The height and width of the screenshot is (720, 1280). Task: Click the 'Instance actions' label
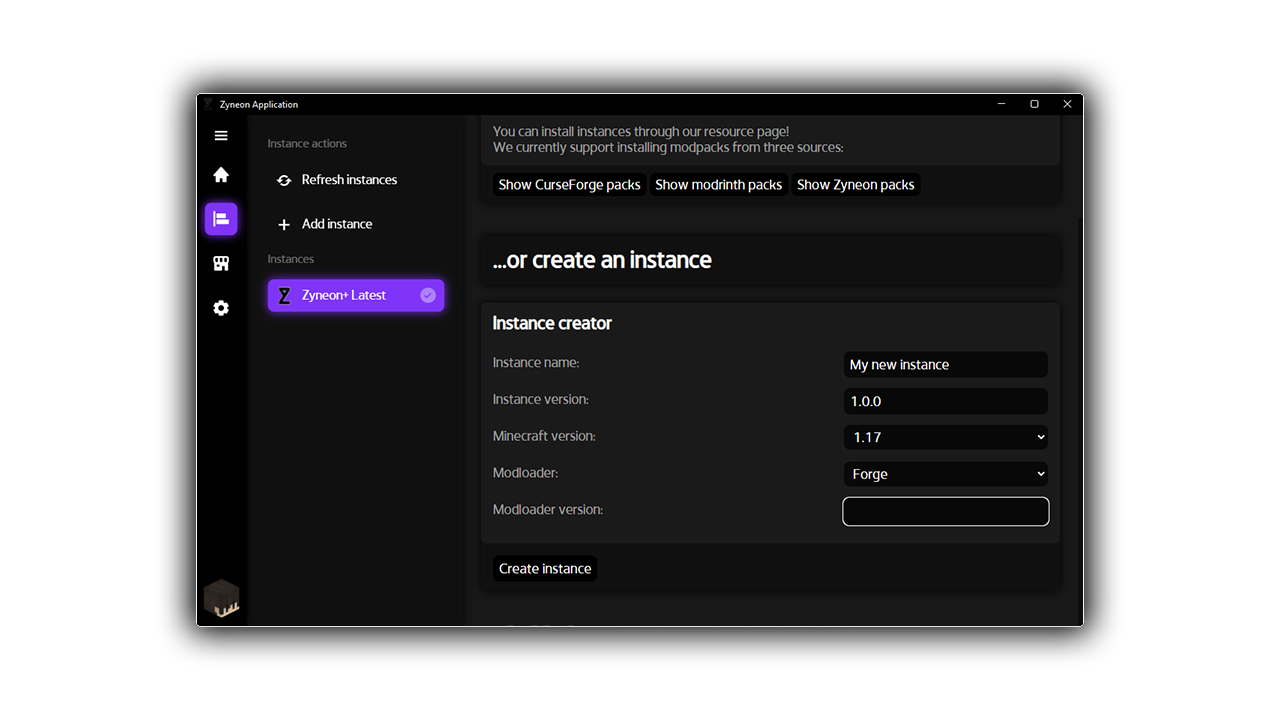pos(307,144)
